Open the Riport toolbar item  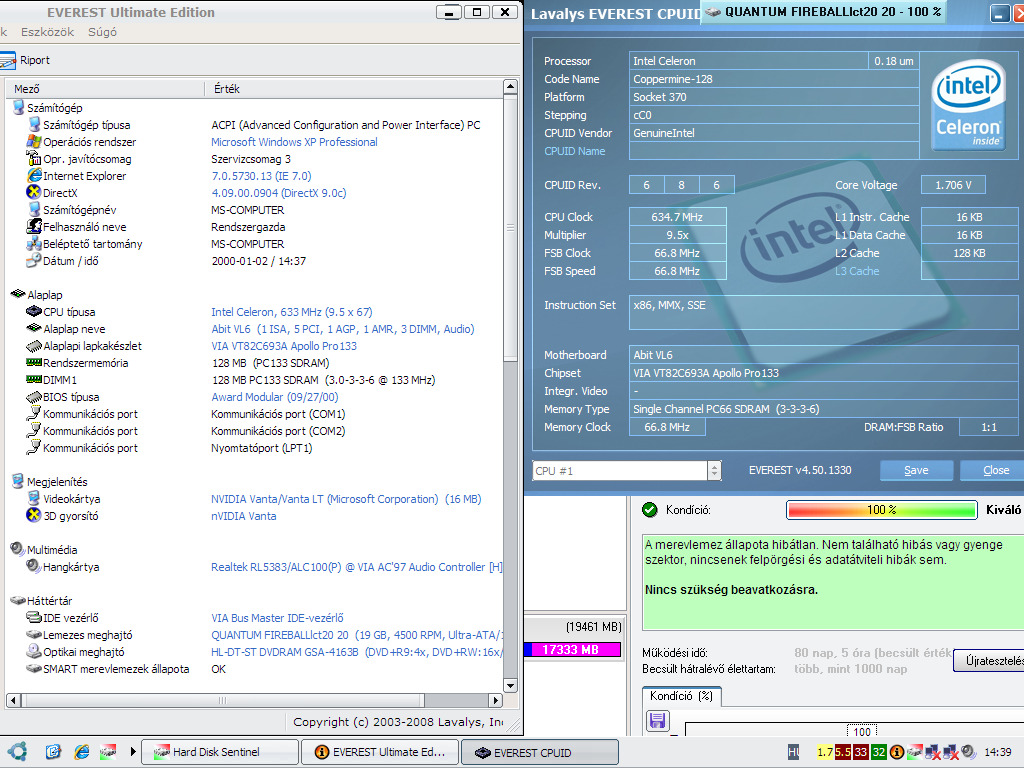25,60
